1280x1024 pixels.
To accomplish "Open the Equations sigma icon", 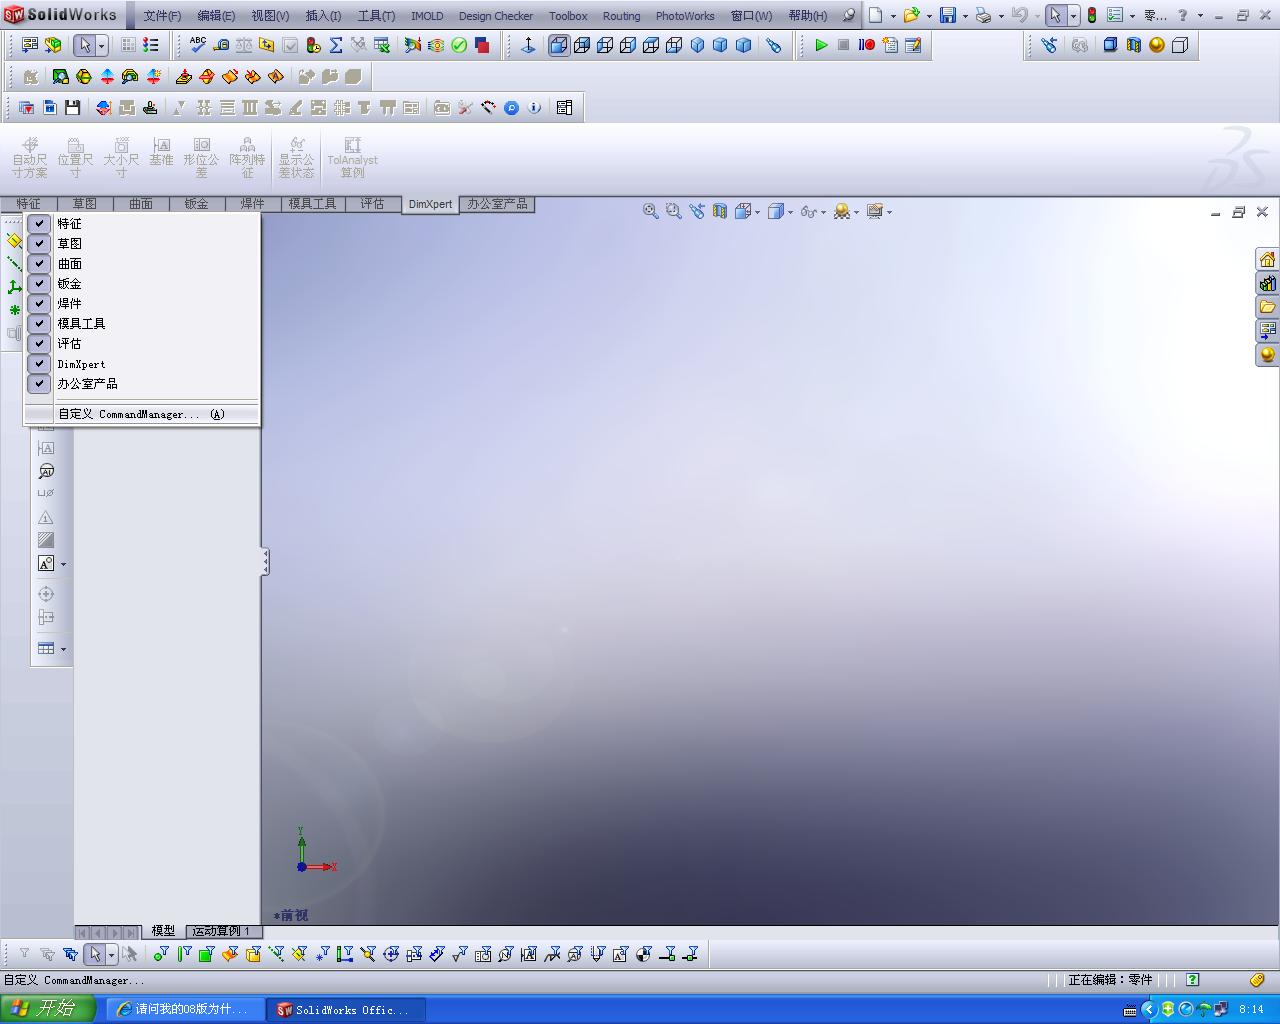I will point(336,45).
